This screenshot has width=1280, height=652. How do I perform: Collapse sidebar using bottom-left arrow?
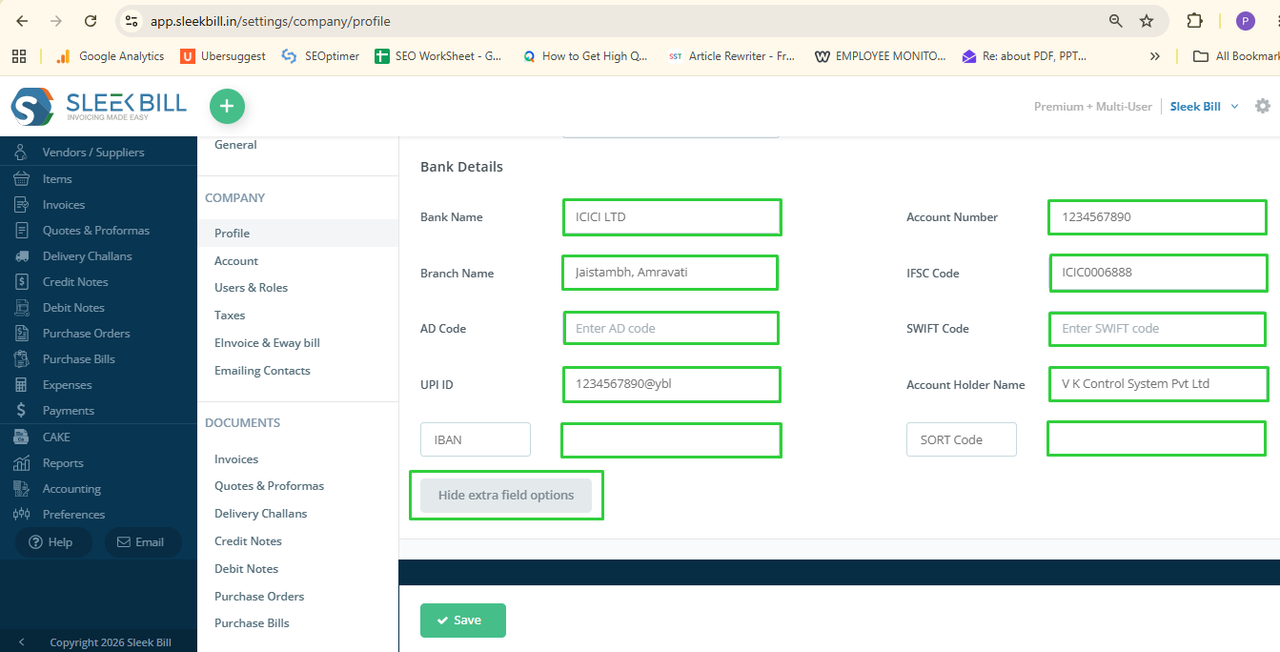(22, 642)
